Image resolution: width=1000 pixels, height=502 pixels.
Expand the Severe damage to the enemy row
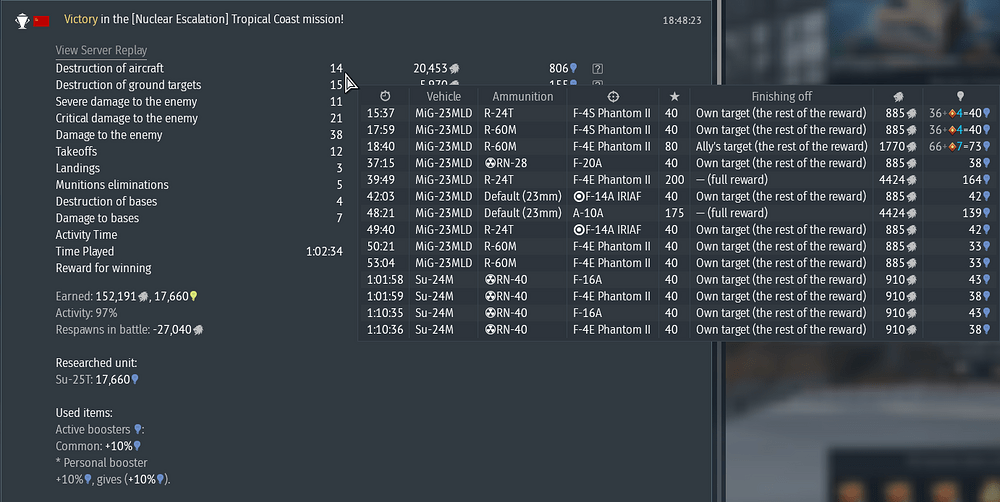(x=126, y=102)
